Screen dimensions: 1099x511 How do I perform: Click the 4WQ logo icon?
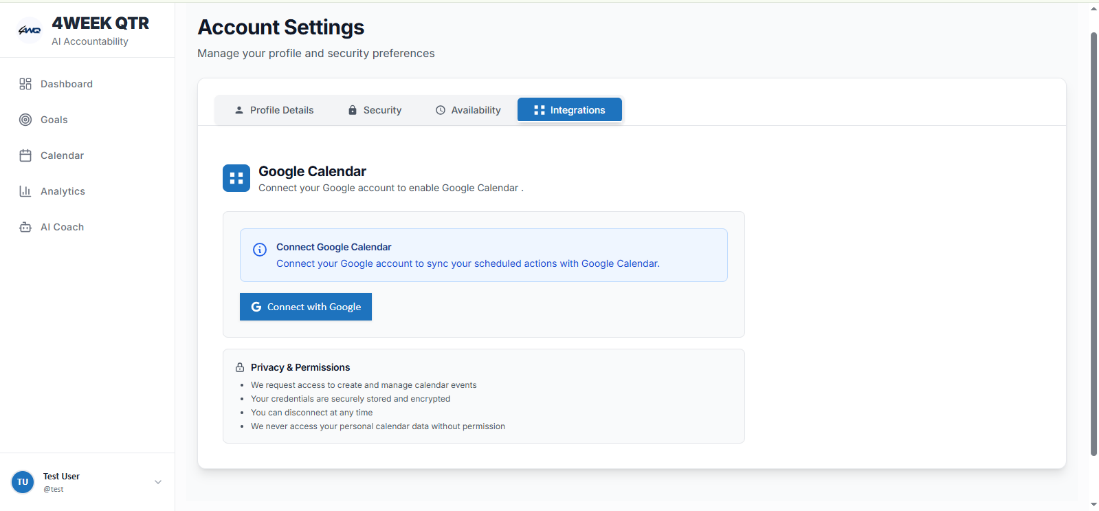pyautogui.click(x=29, y=30)
